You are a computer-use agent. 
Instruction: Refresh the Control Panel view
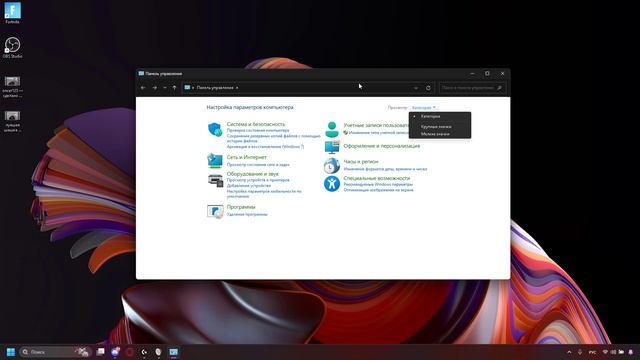pyautogui.click(x=428, y=88)
